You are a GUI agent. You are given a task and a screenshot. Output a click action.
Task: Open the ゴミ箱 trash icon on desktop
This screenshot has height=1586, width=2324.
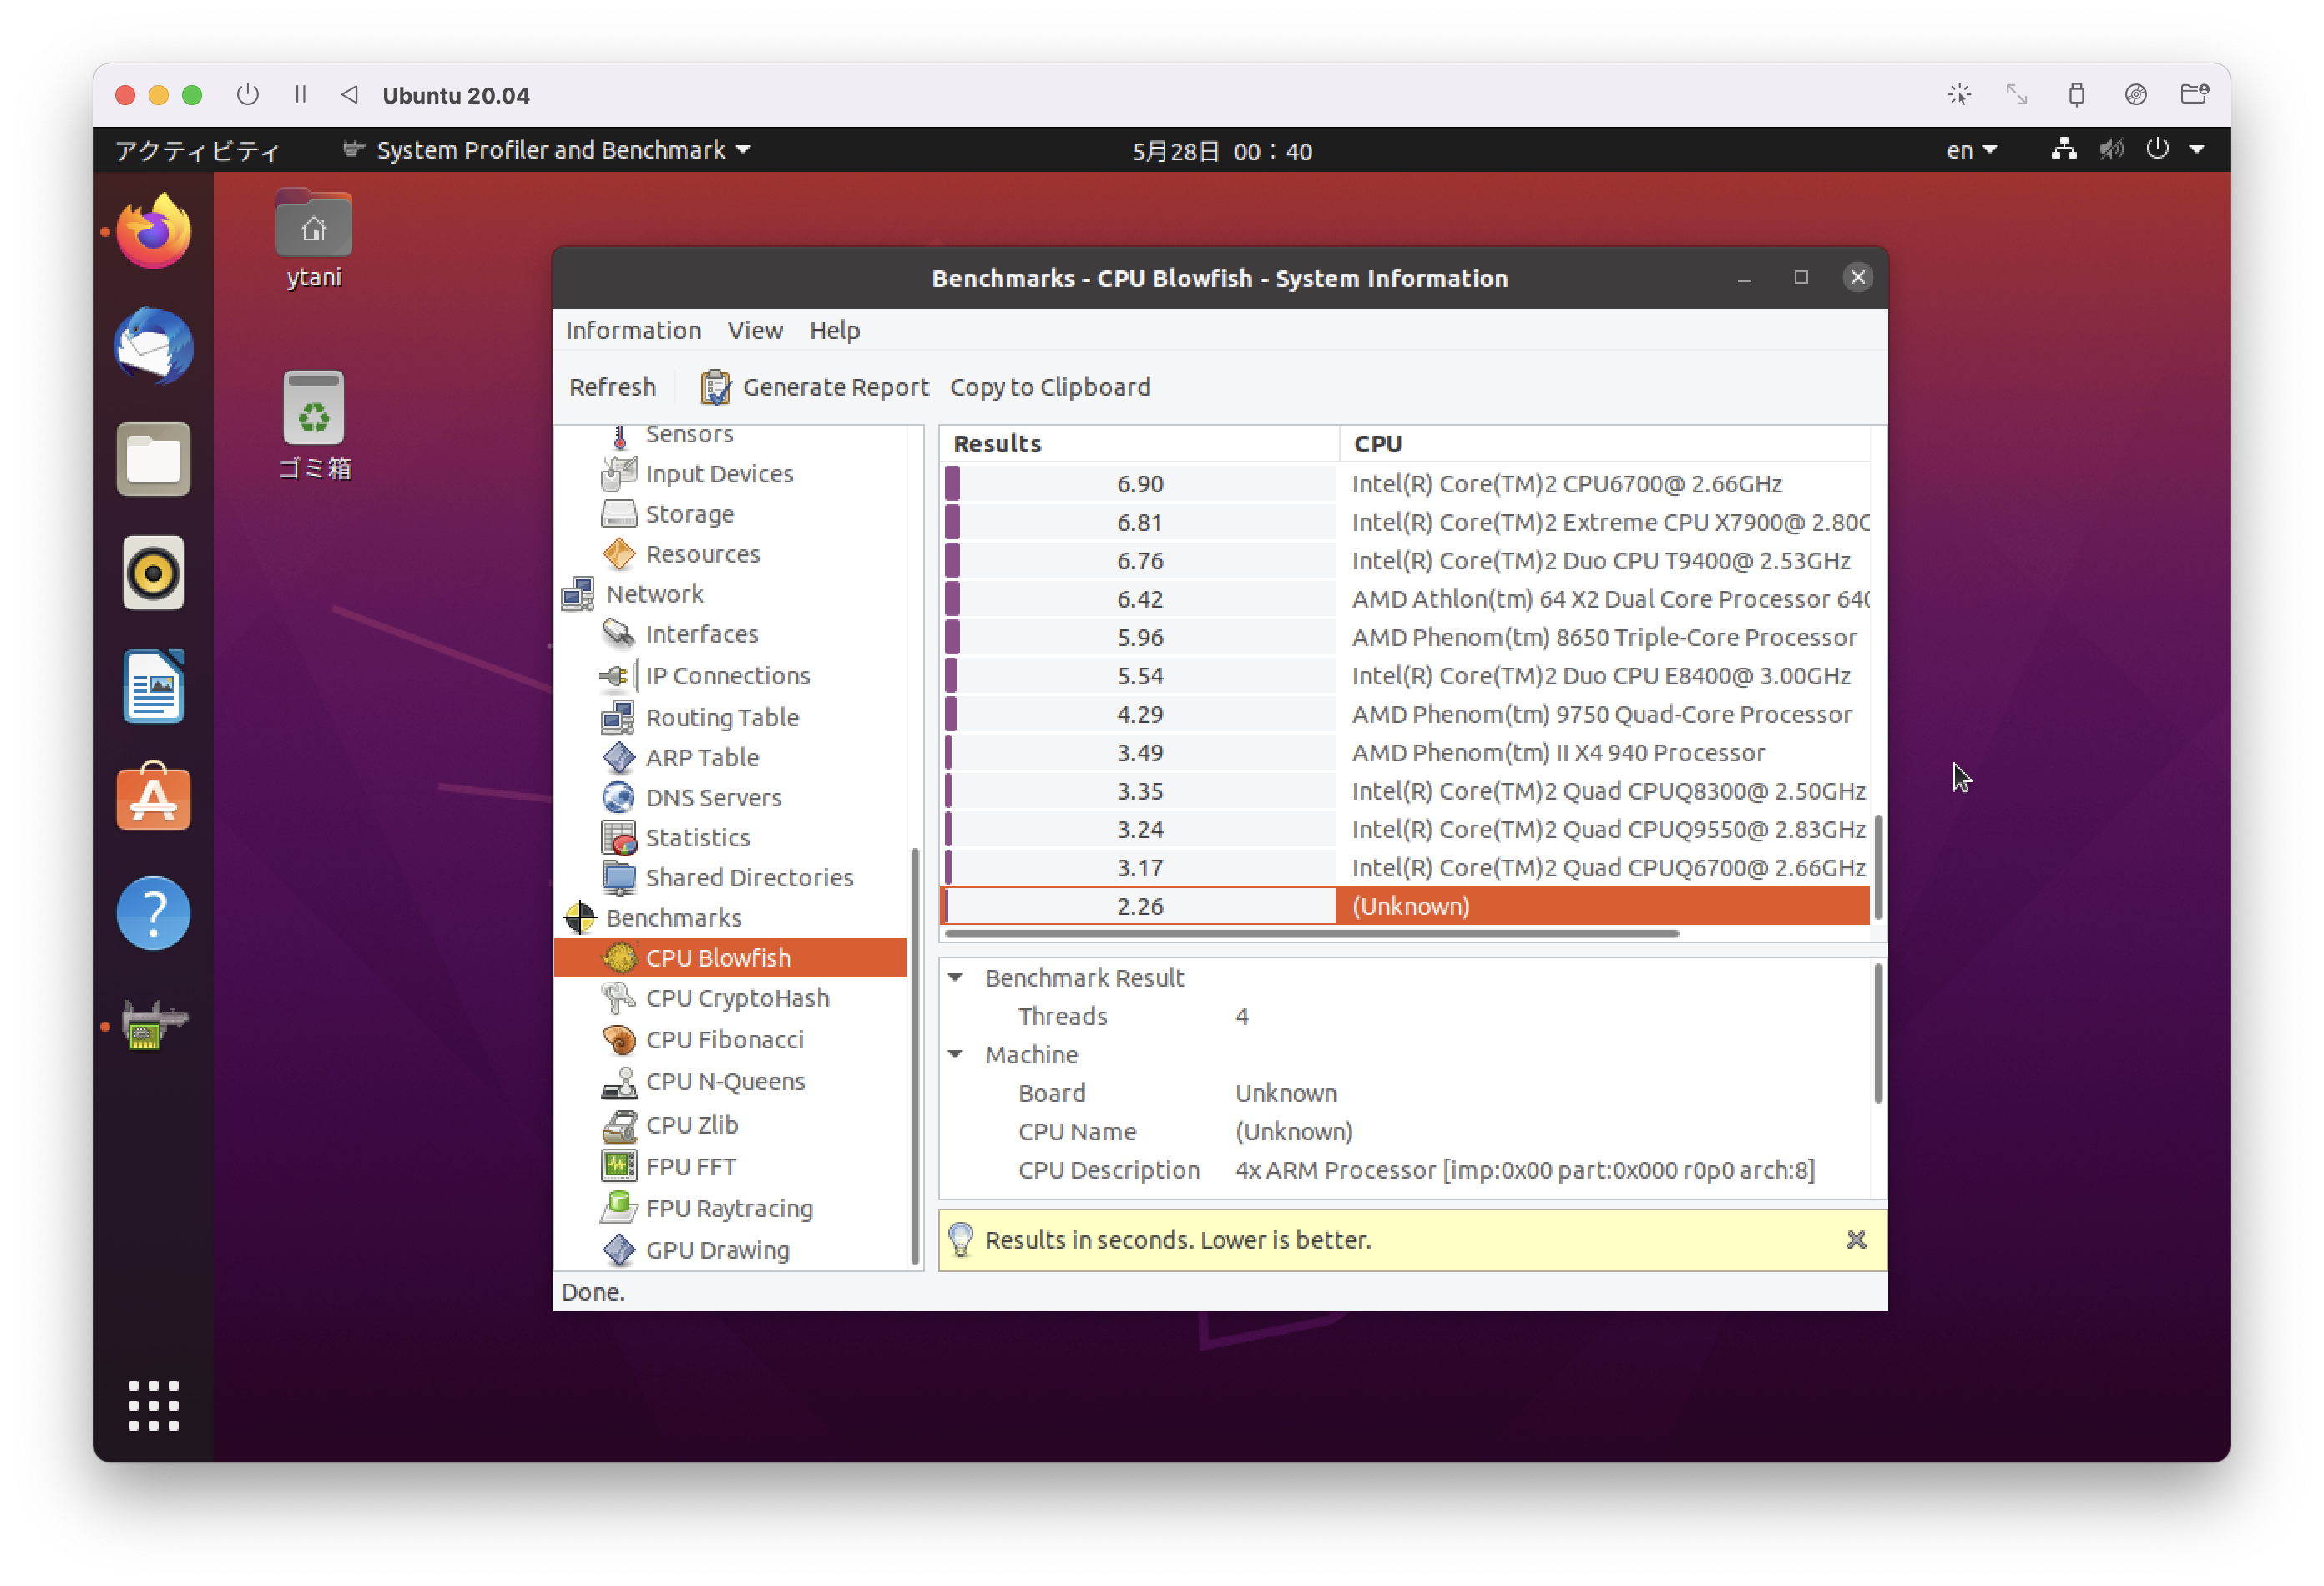pos(313,425)
